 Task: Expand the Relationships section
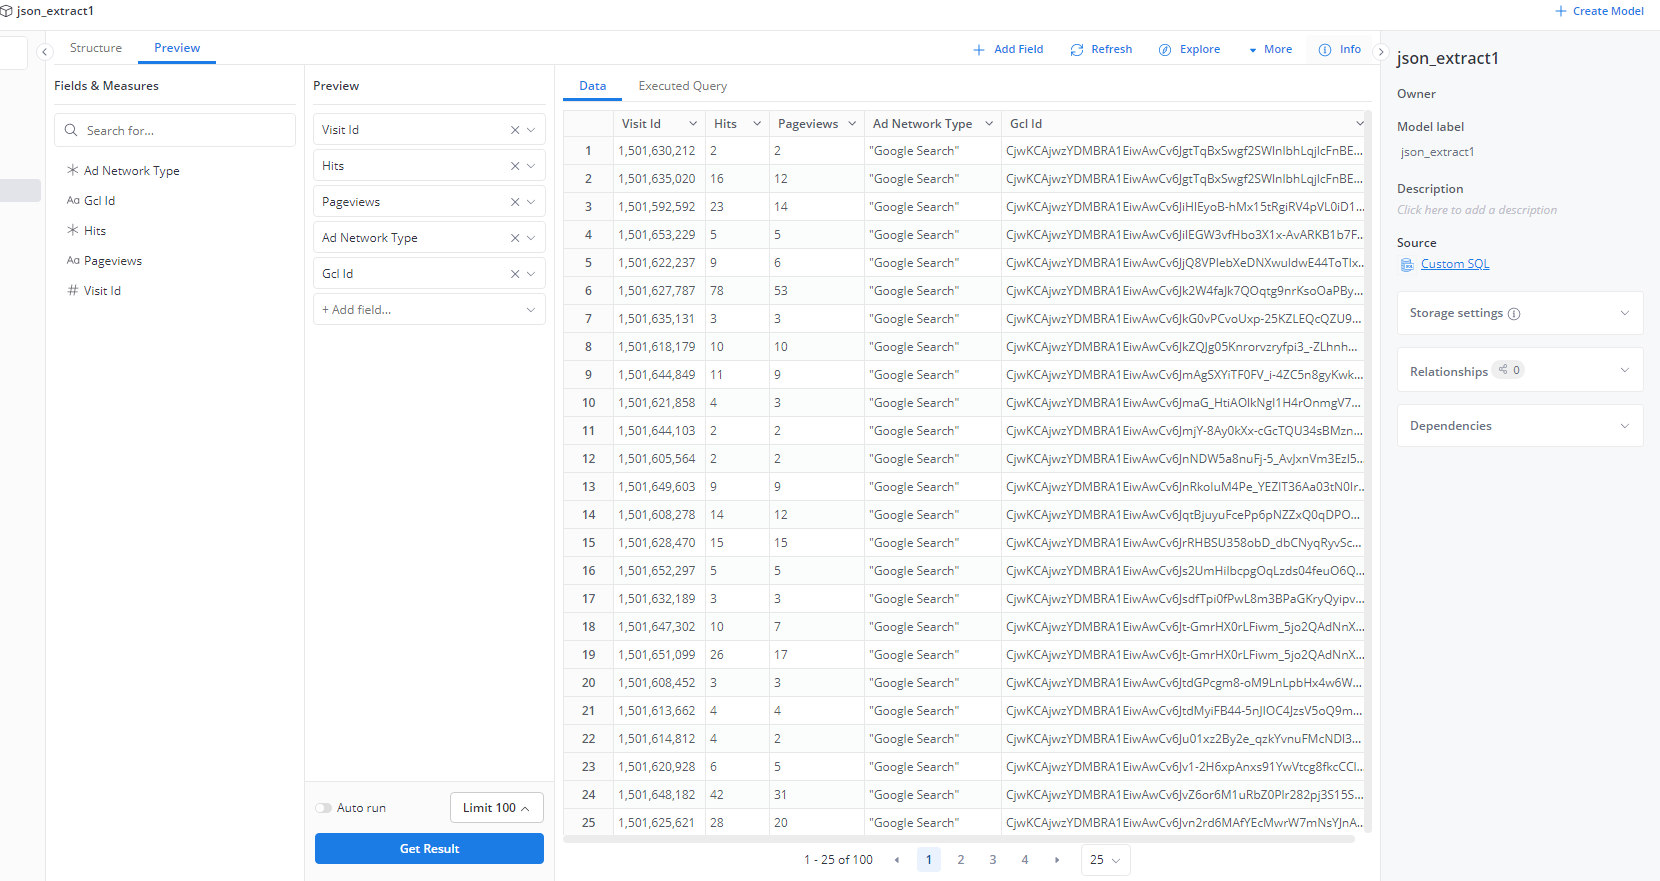pos(1624,371)
